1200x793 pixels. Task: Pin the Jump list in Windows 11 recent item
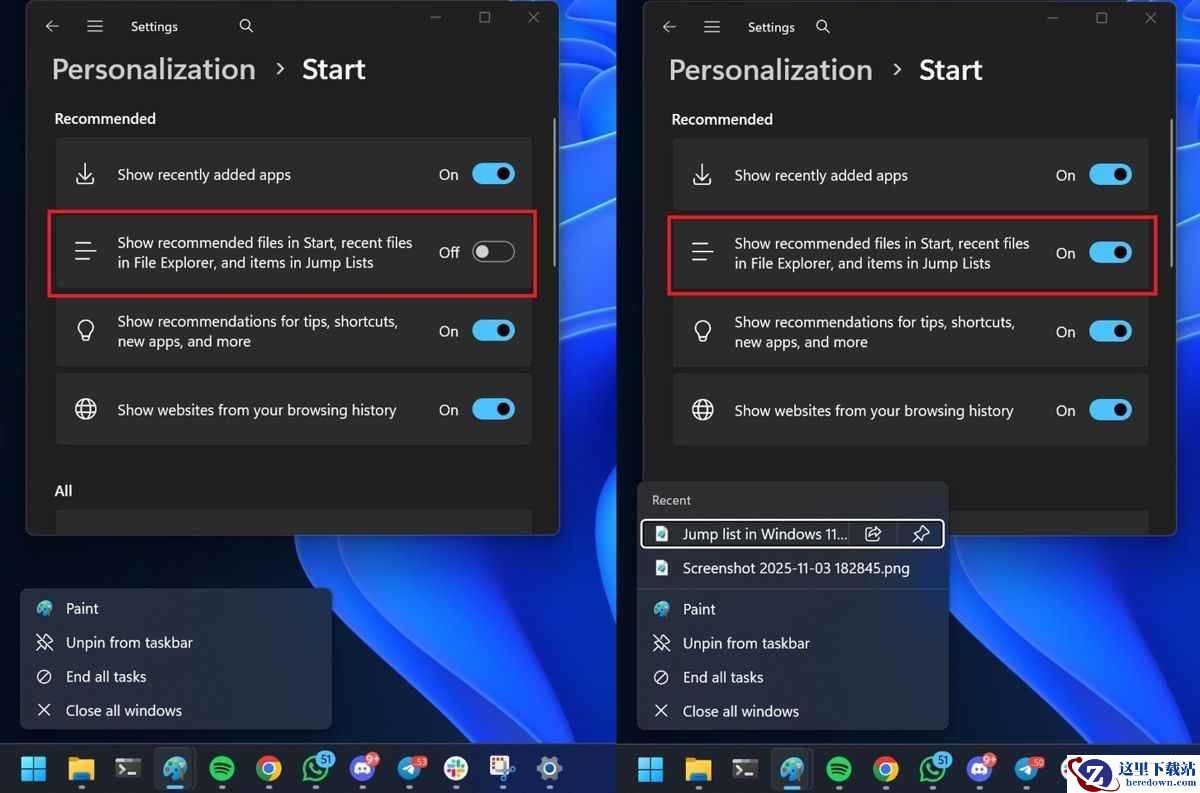click(920, 534)
